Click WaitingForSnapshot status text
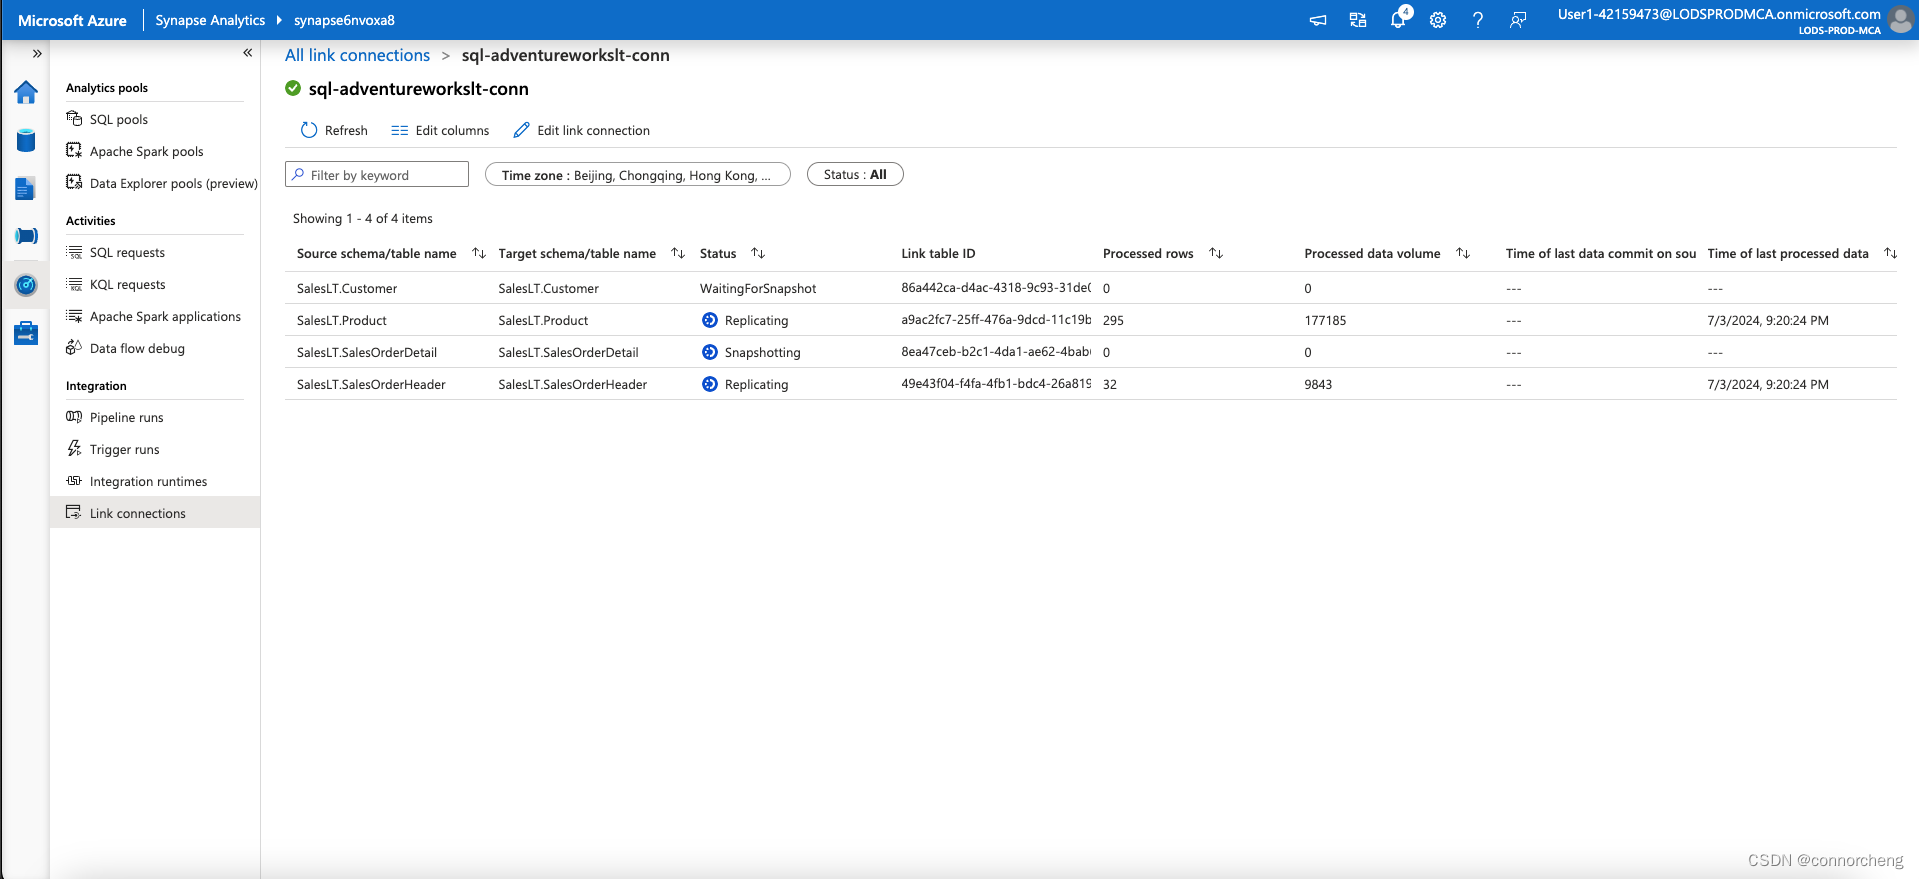 pos(758,288)
